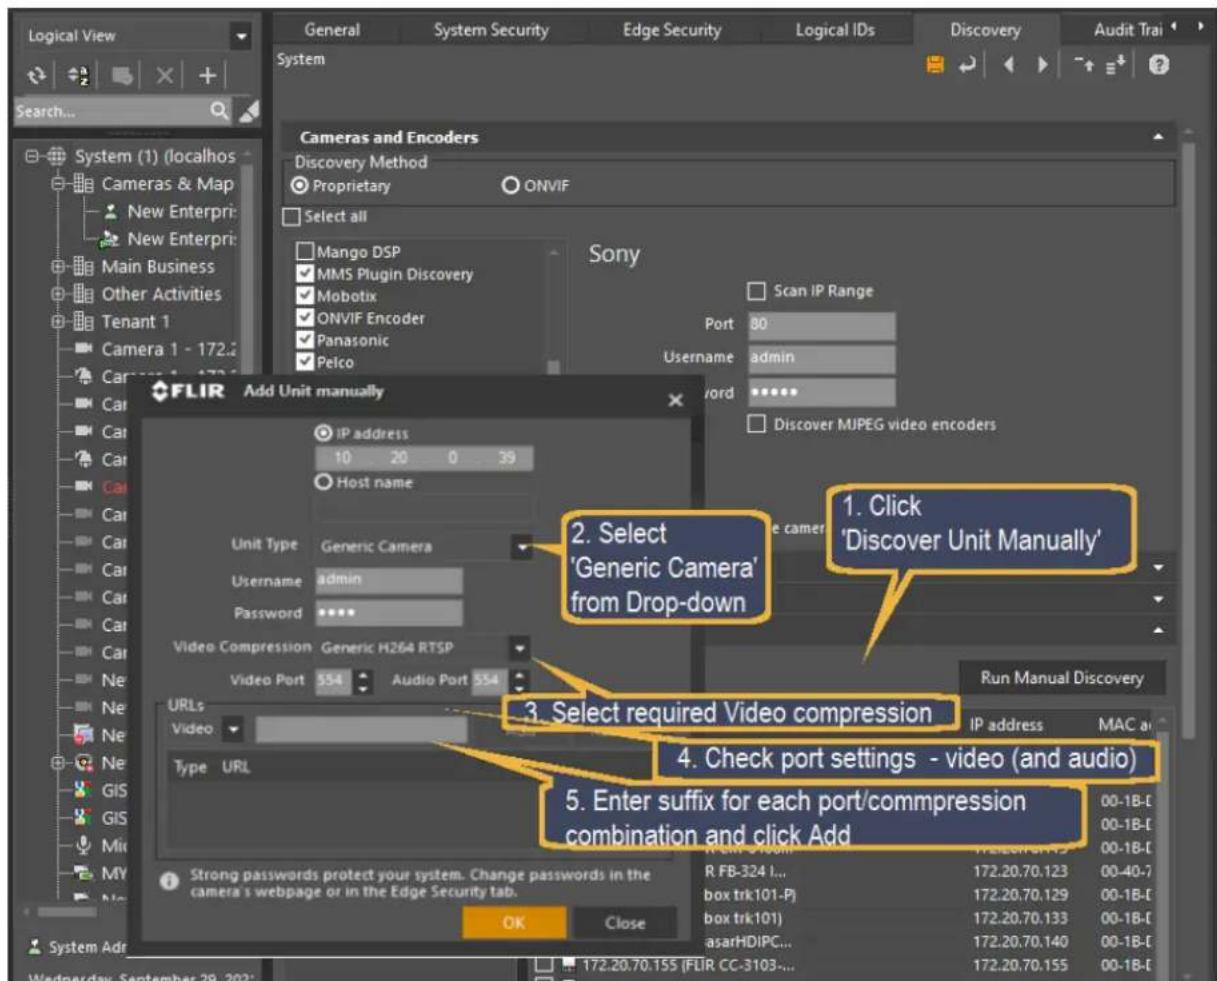The width and height of the screenshot is (1217, 981).
Task: Switch to the Edge Security tab
Action: pos(672,30)
